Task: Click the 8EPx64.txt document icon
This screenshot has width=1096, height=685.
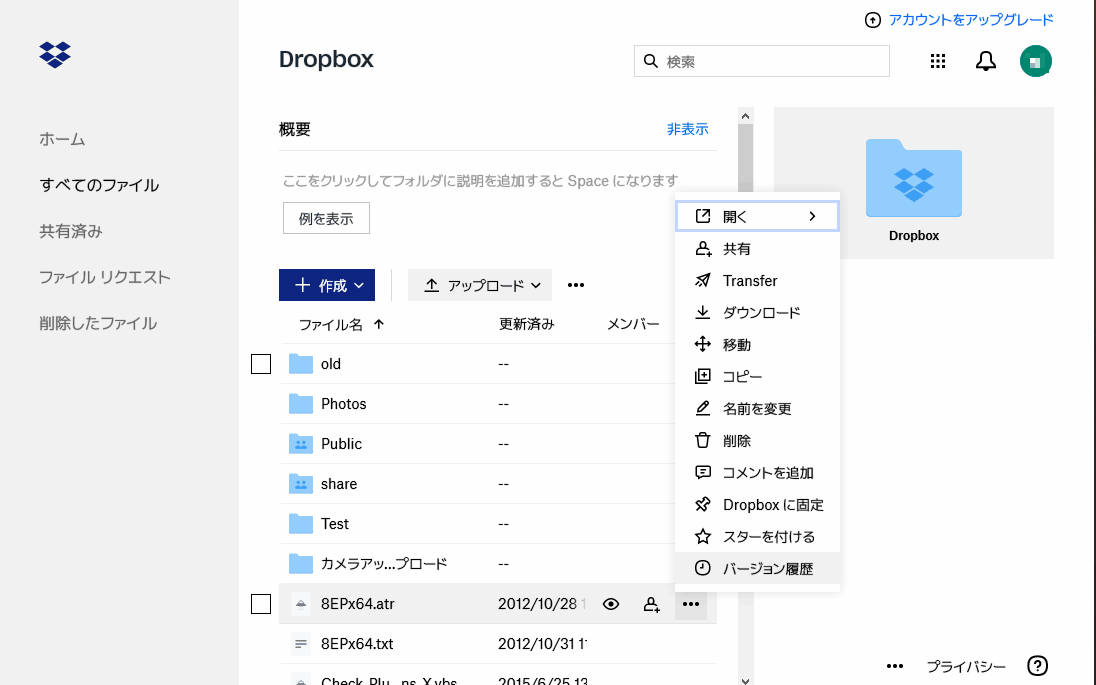Action: pyautogui.click(x=301, y=644)
